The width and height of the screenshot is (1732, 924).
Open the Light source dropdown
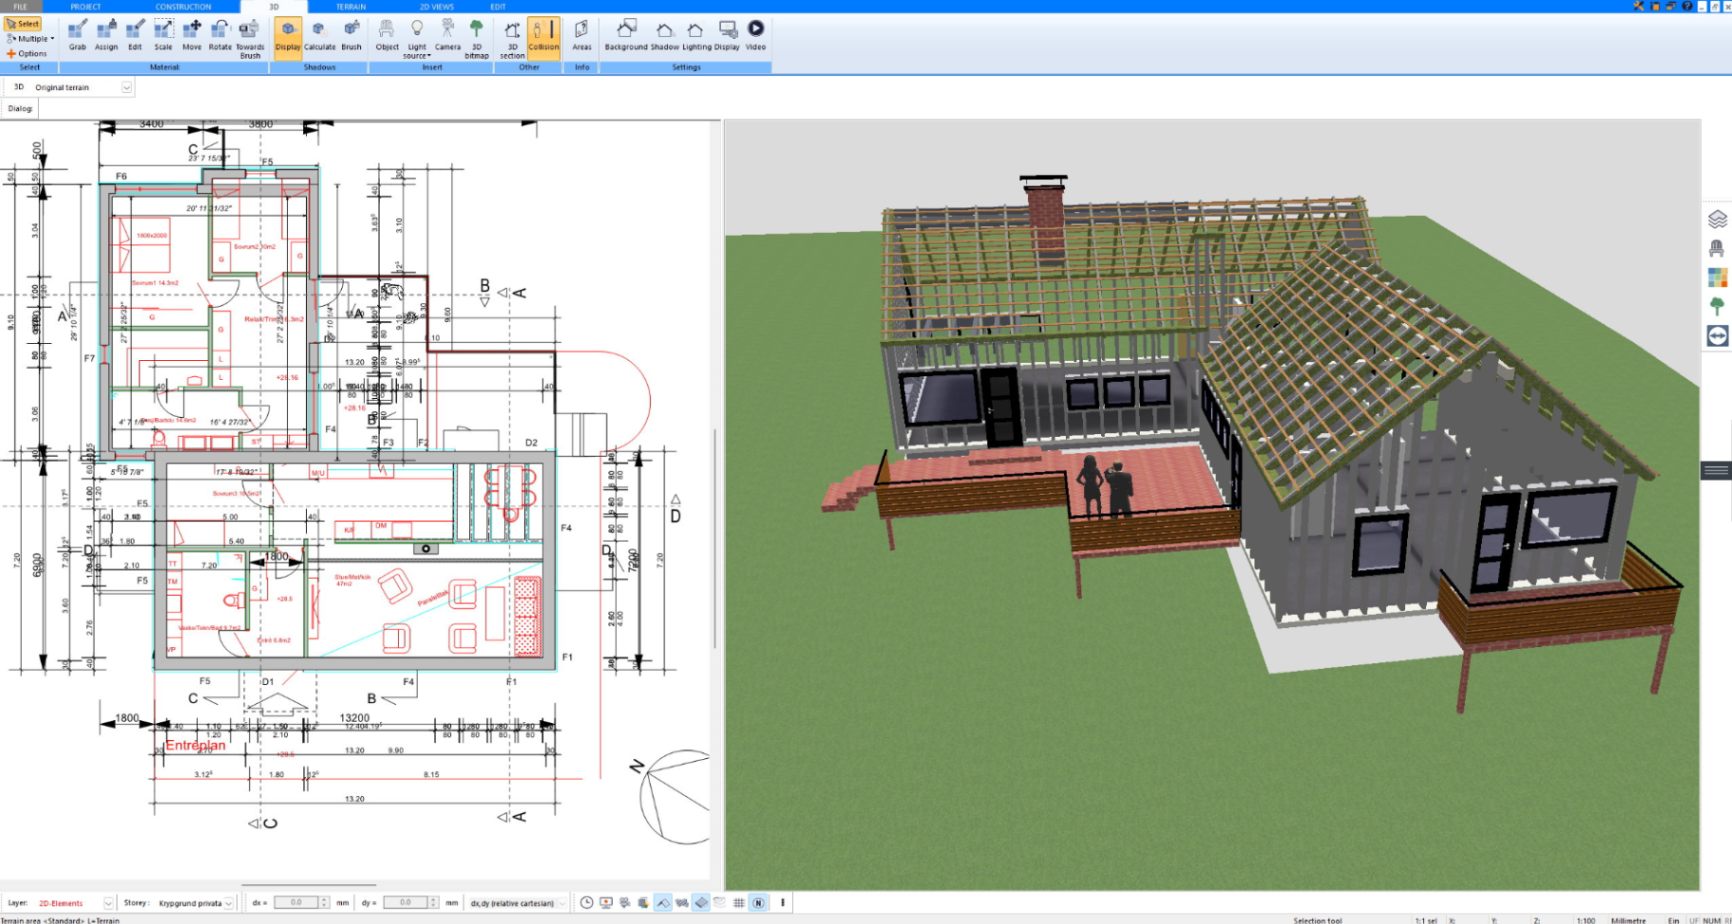[x=417, y=39]
